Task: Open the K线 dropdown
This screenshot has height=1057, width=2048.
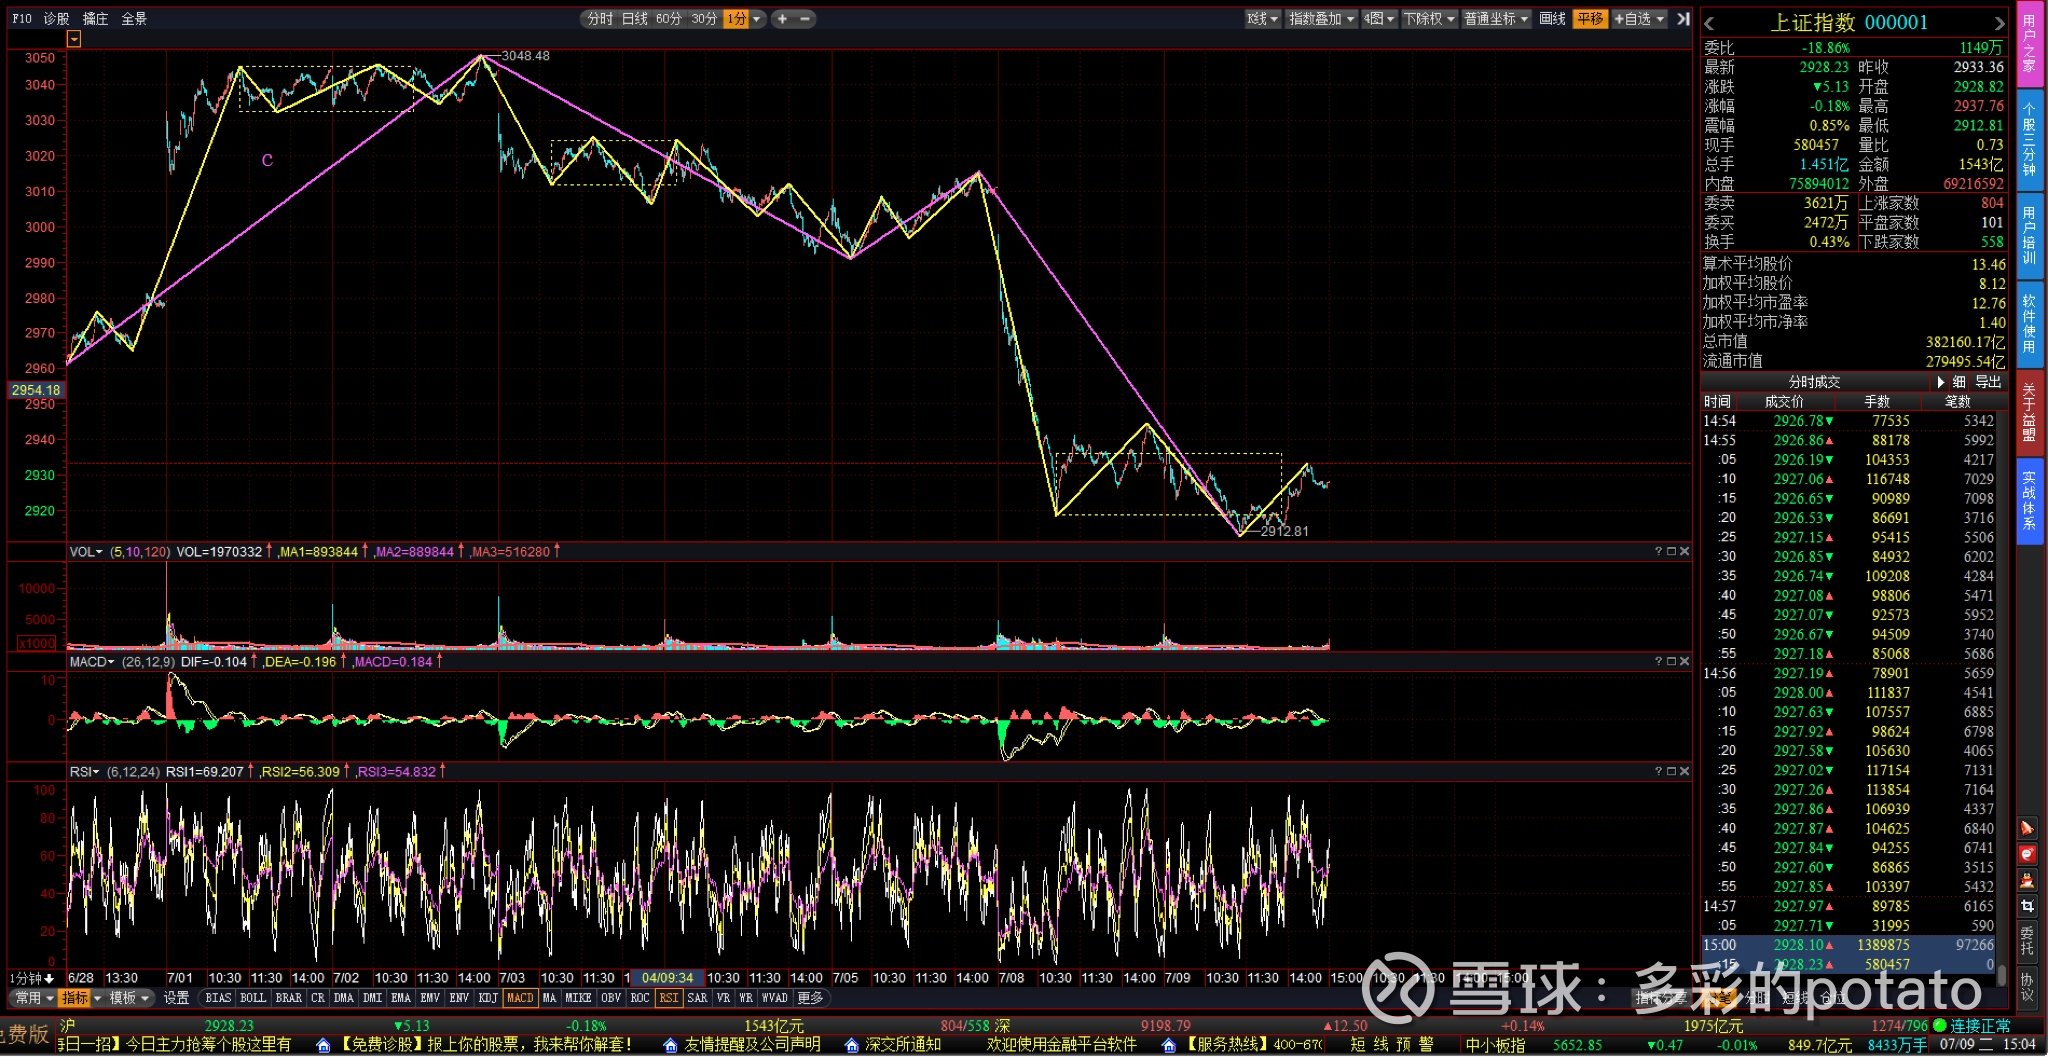Action: (1263, 19)
